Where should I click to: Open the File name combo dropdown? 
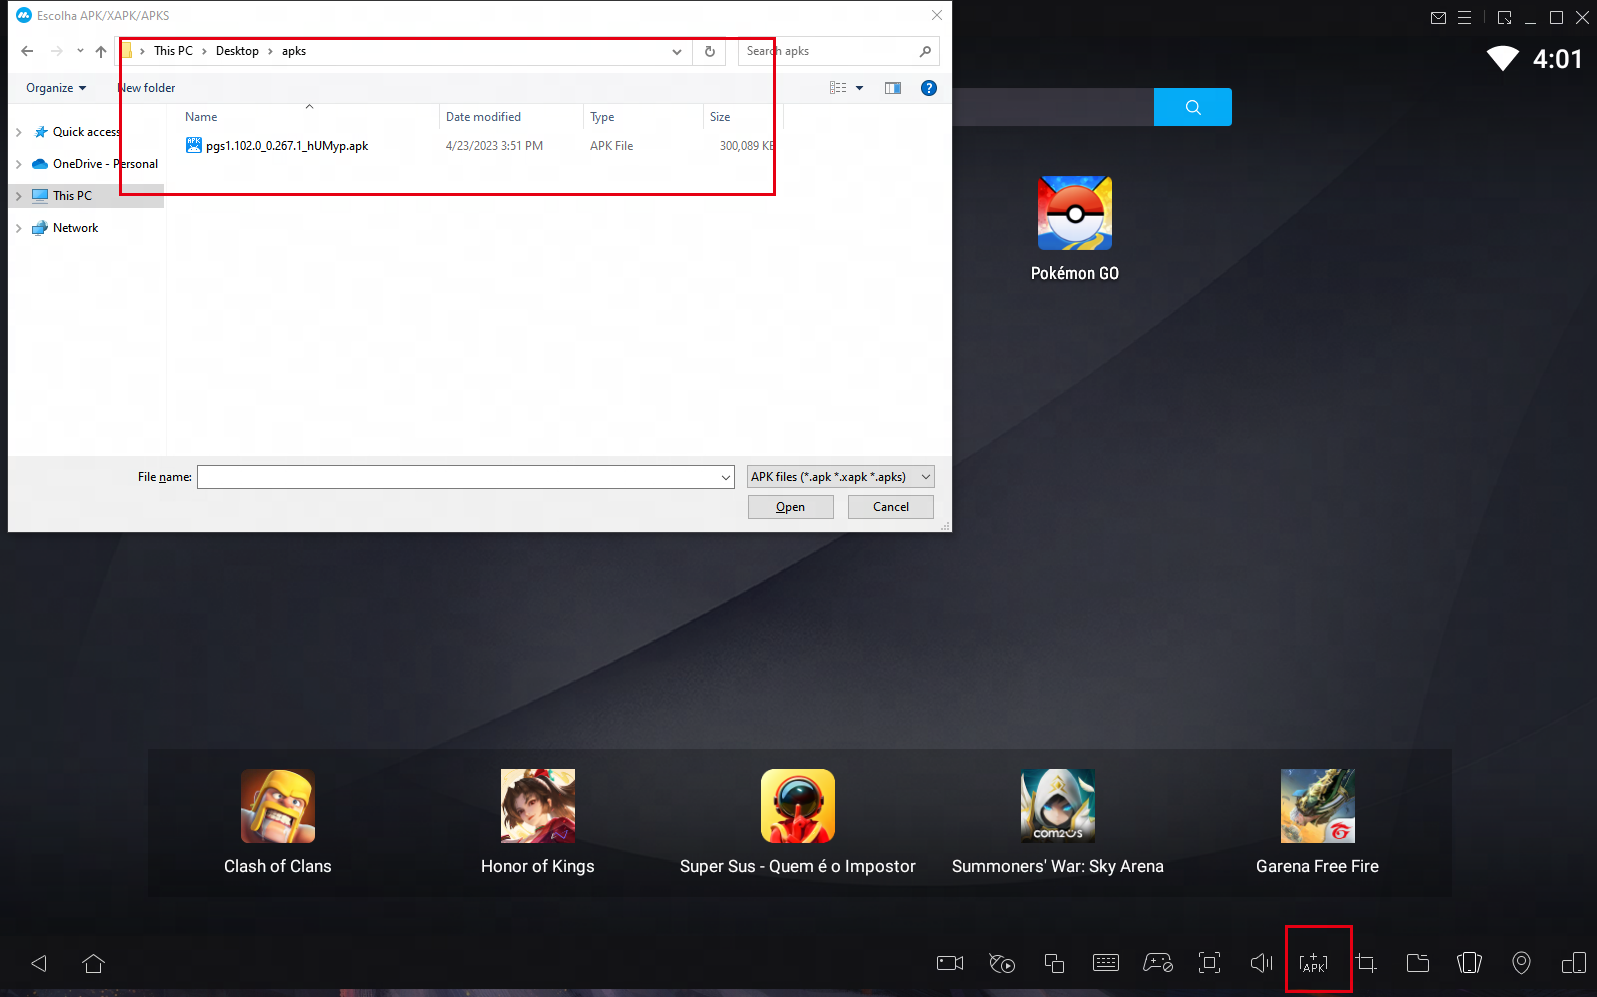coord(726,477)
